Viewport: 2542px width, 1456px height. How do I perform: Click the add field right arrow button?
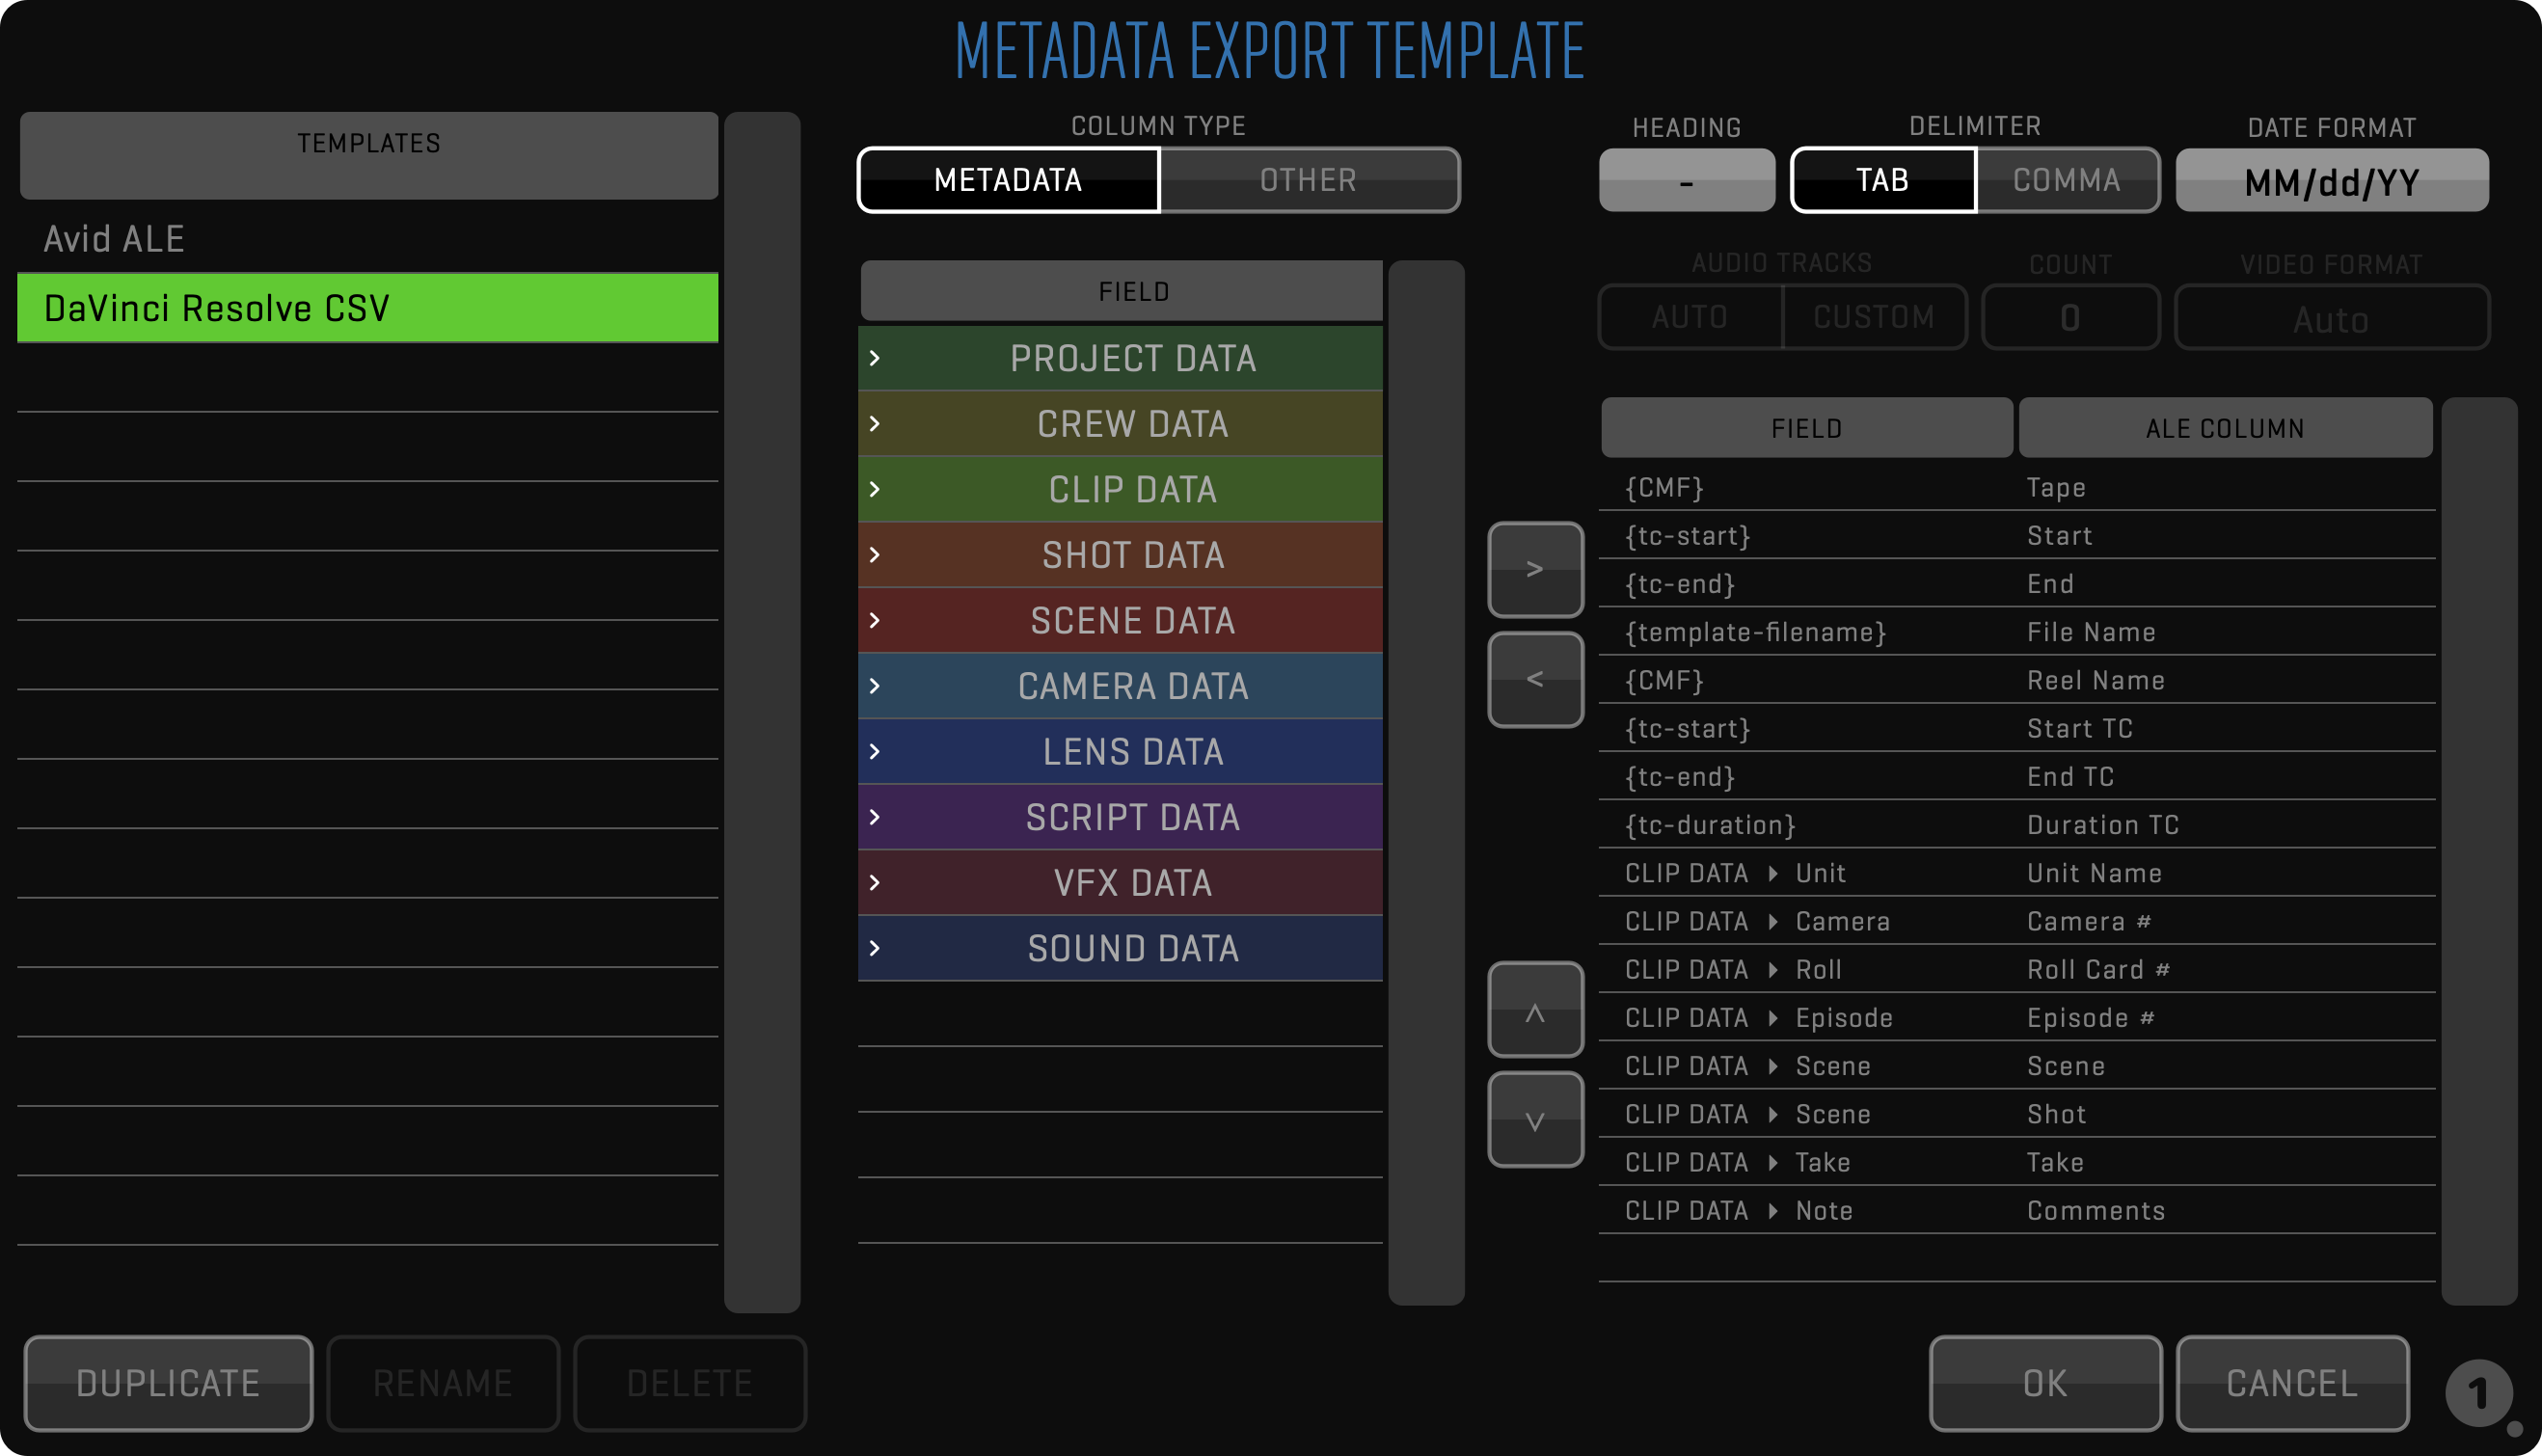pos(1535,569)
